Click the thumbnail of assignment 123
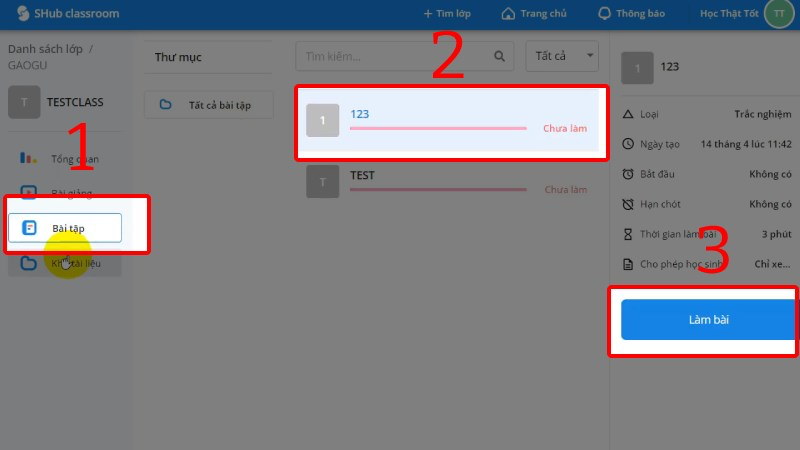The height and width of the screenshot is (450, 800). click(322, 120)
